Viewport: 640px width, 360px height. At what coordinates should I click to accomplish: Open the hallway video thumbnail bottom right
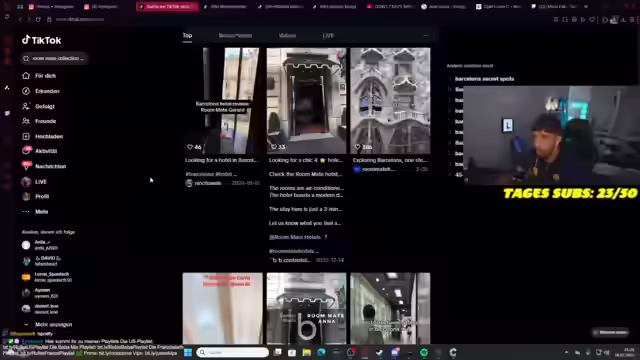(x=390, y=309)
